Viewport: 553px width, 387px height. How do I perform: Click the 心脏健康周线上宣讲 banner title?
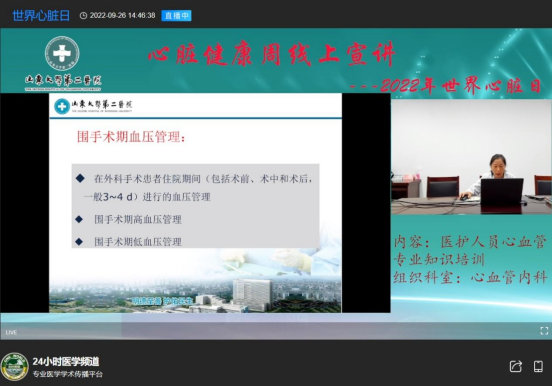pyautogui.click(x=272, y=54)
